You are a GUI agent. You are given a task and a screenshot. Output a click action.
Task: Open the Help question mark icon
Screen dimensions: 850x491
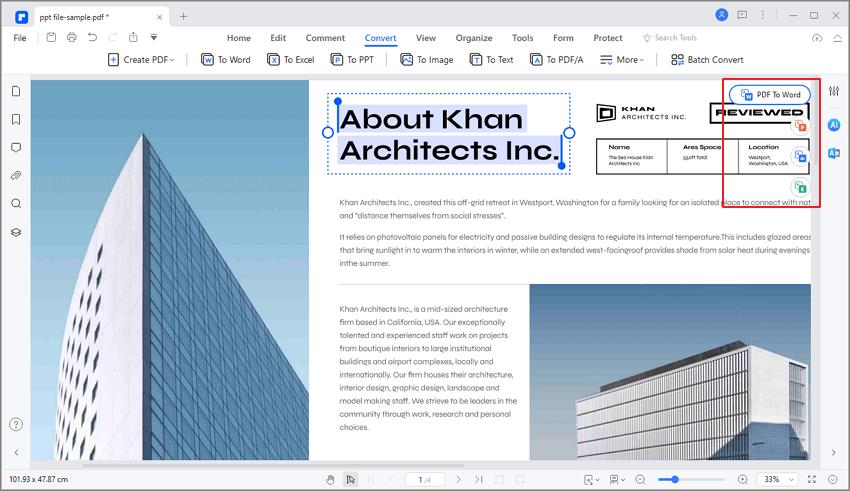[16, 424]
